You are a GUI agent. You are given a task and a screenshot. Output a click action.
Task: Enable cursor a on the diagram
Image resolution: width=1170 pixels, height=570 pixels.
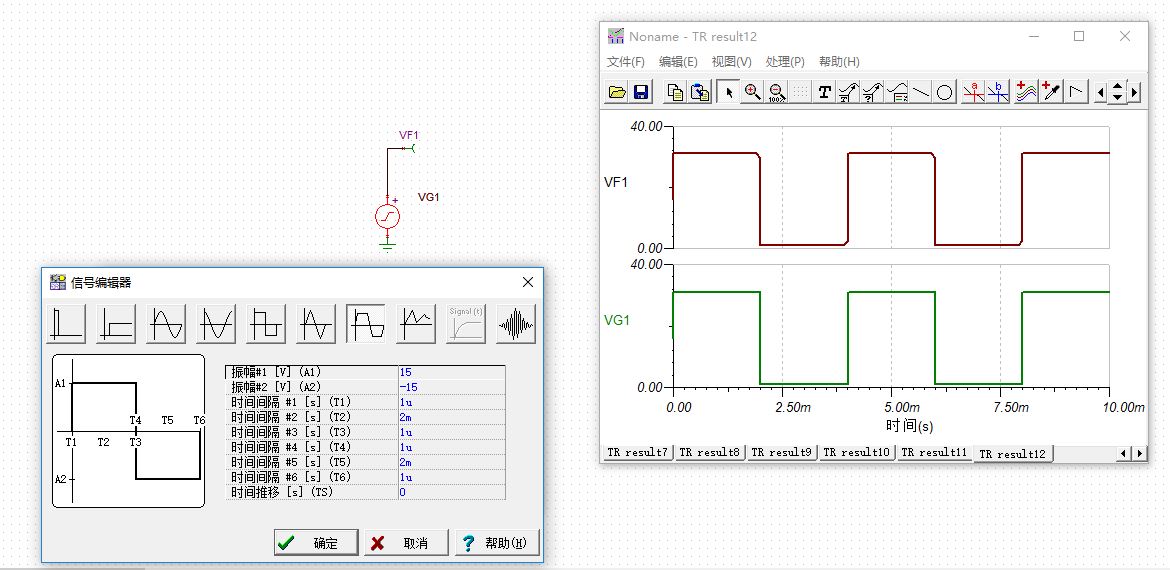(973, 92)
